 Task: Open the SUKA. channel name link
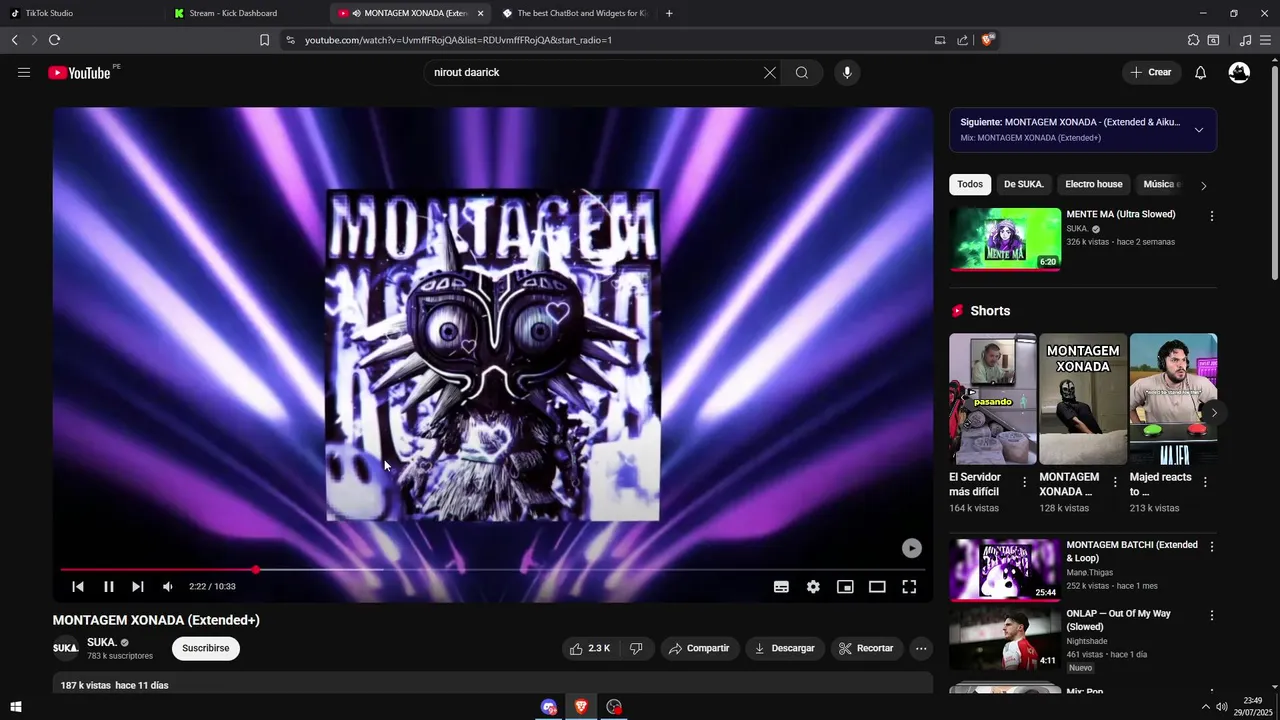point(101,642)
